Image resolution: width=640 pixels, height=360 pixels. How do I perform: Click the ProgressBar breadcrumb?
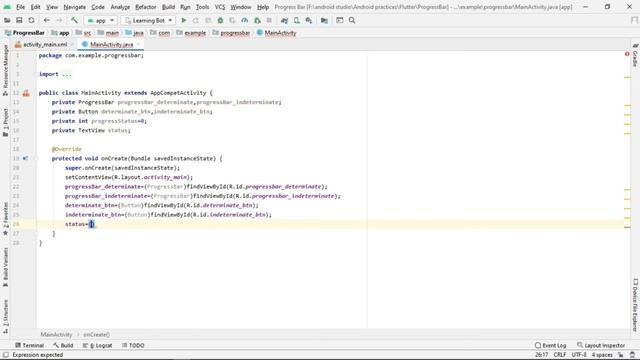tap(24, 33)
